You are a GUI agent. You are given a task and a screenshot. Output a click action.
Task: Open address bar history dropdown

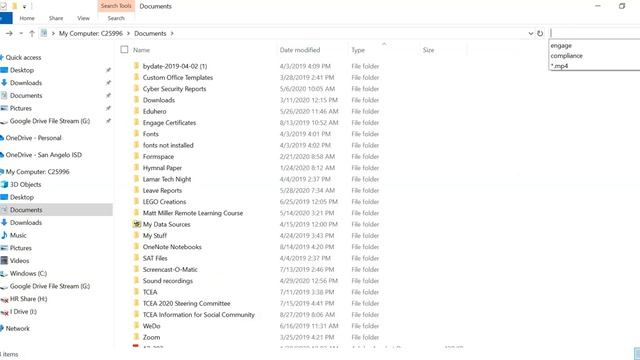531,33
